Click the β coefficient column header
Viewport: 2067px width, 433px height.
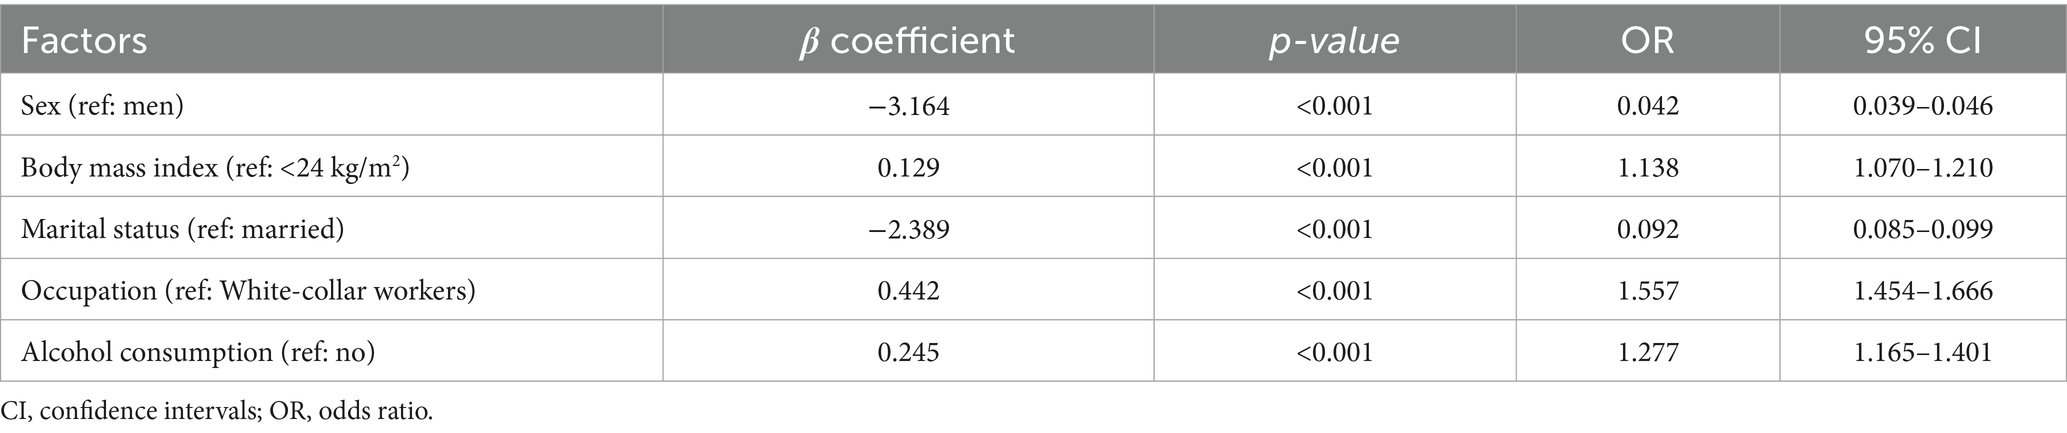907,41
